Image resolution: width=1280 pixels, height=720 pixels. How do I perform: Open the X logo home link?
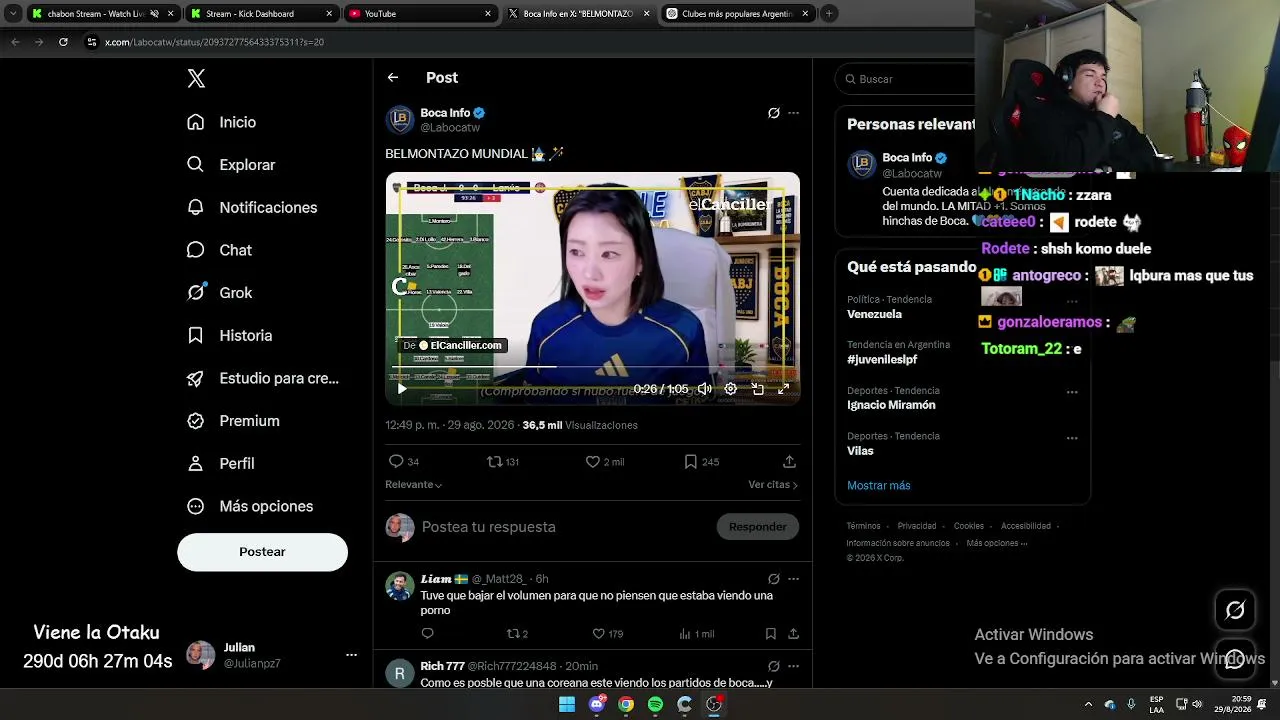point(196,79)
